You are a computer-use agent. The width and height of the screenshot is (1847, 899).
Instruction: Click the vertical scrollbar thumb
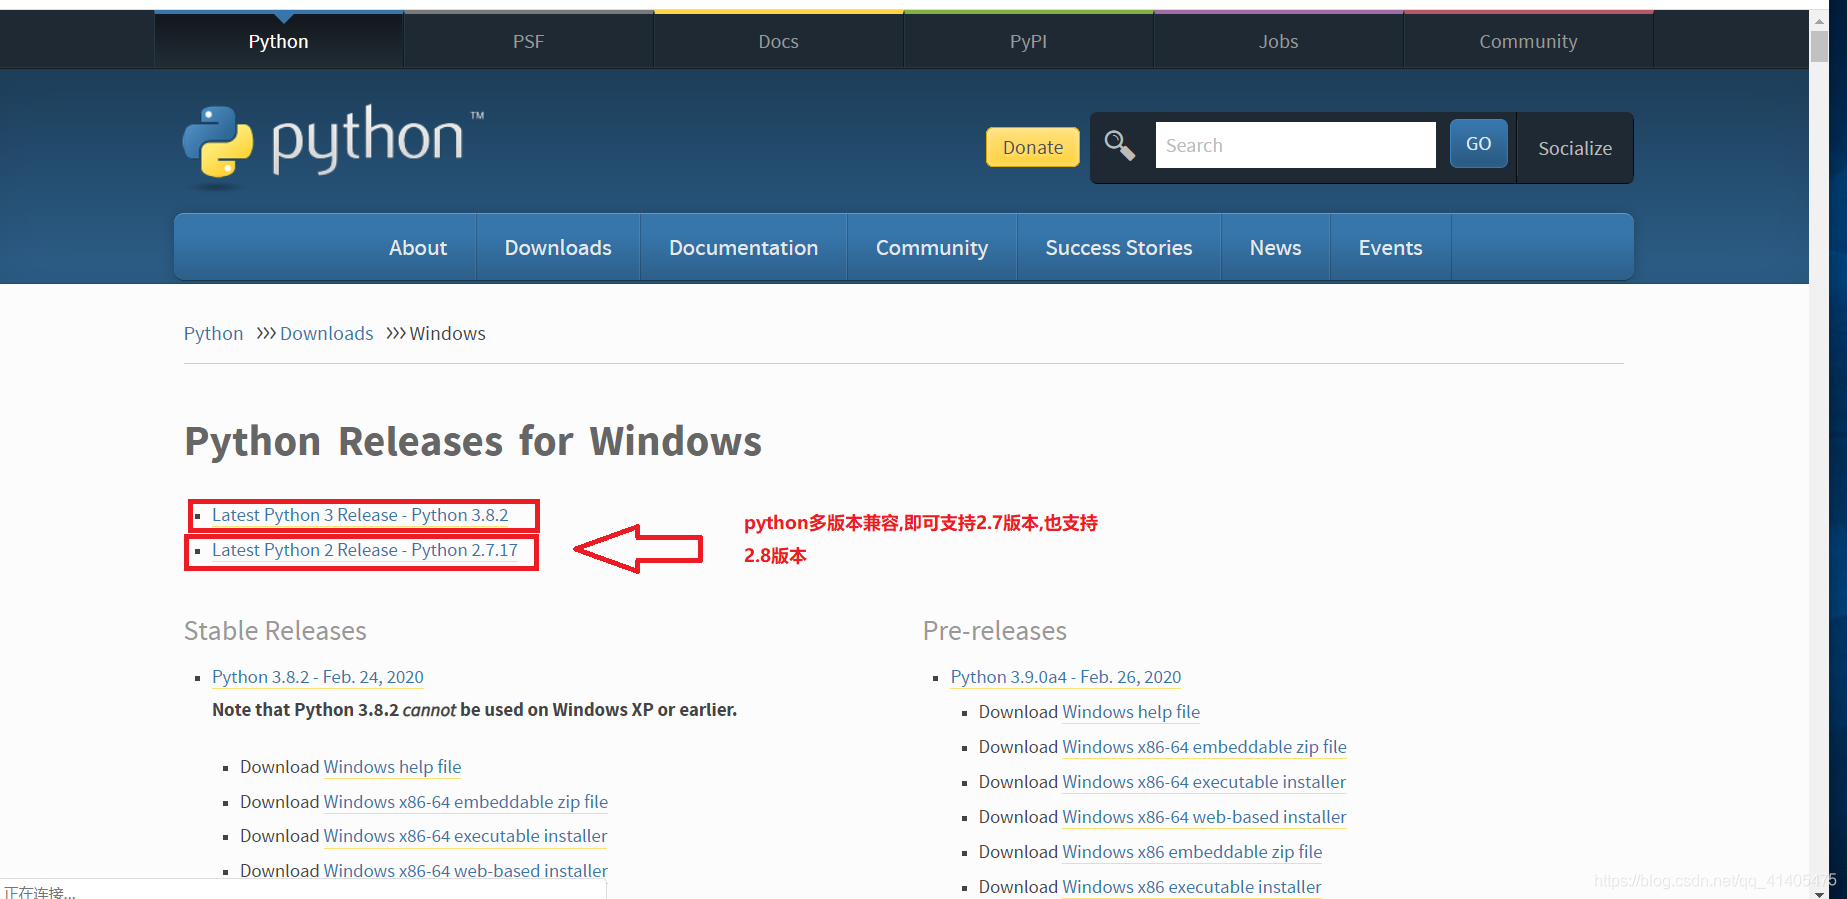click(1819, 46)
